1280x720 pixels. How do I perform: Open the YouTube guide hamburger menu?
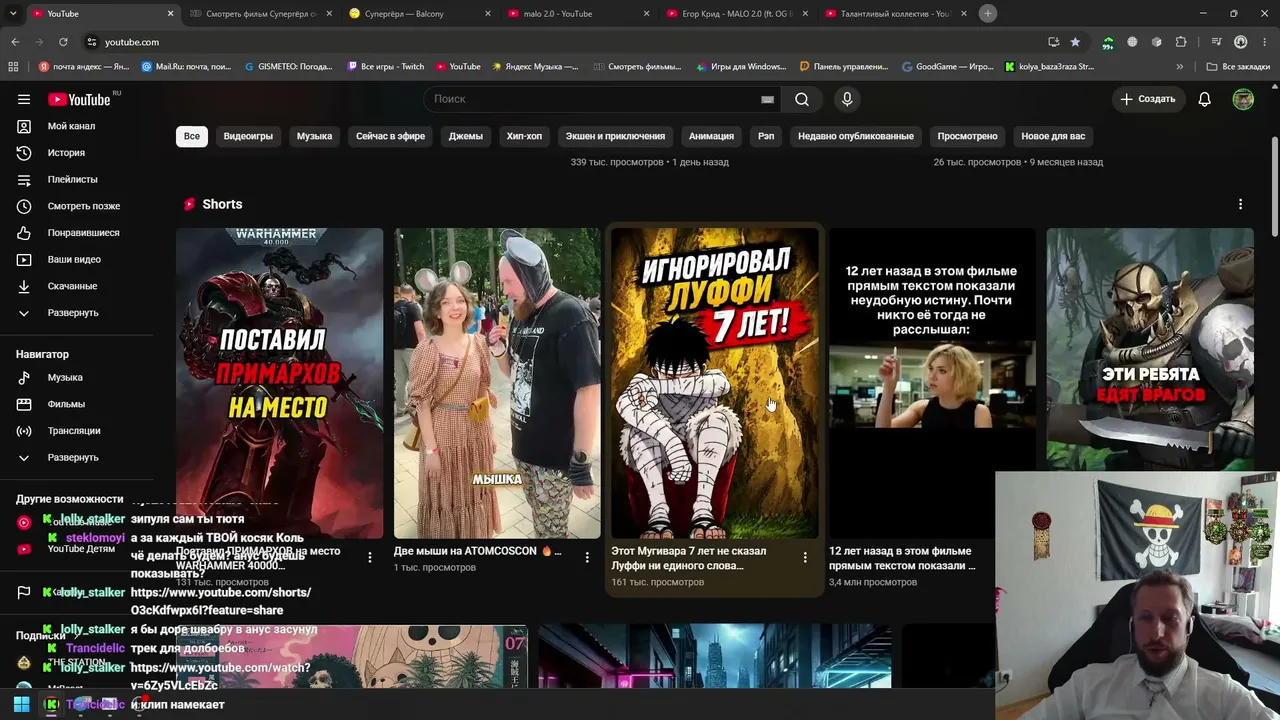point(24,99)
